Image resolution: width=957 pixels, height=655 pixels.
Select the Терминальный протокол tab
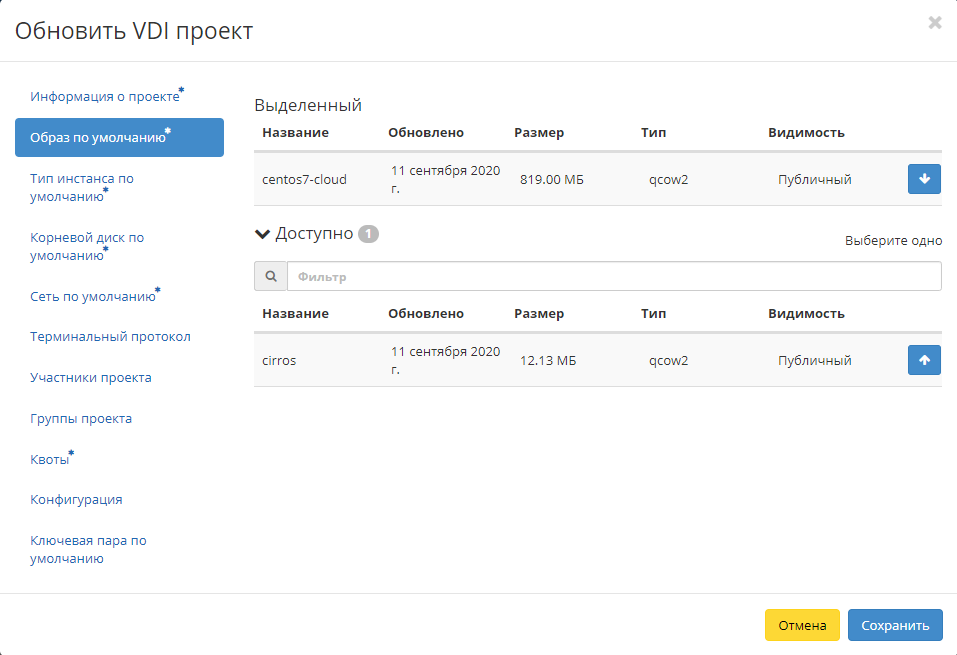coord(110,337)
